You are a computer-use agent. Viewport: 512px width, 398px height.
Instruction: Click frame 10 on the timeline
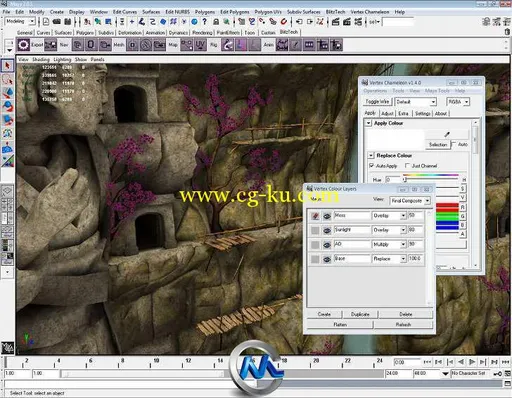[x=155, y=362]
